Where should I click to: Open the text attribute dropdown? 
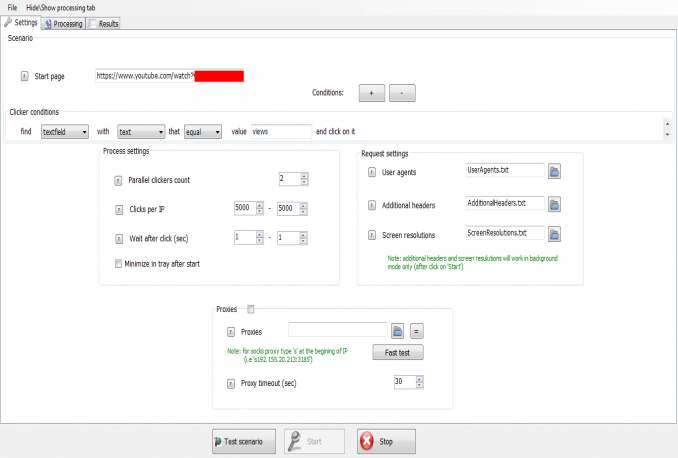tap(140, 131)
